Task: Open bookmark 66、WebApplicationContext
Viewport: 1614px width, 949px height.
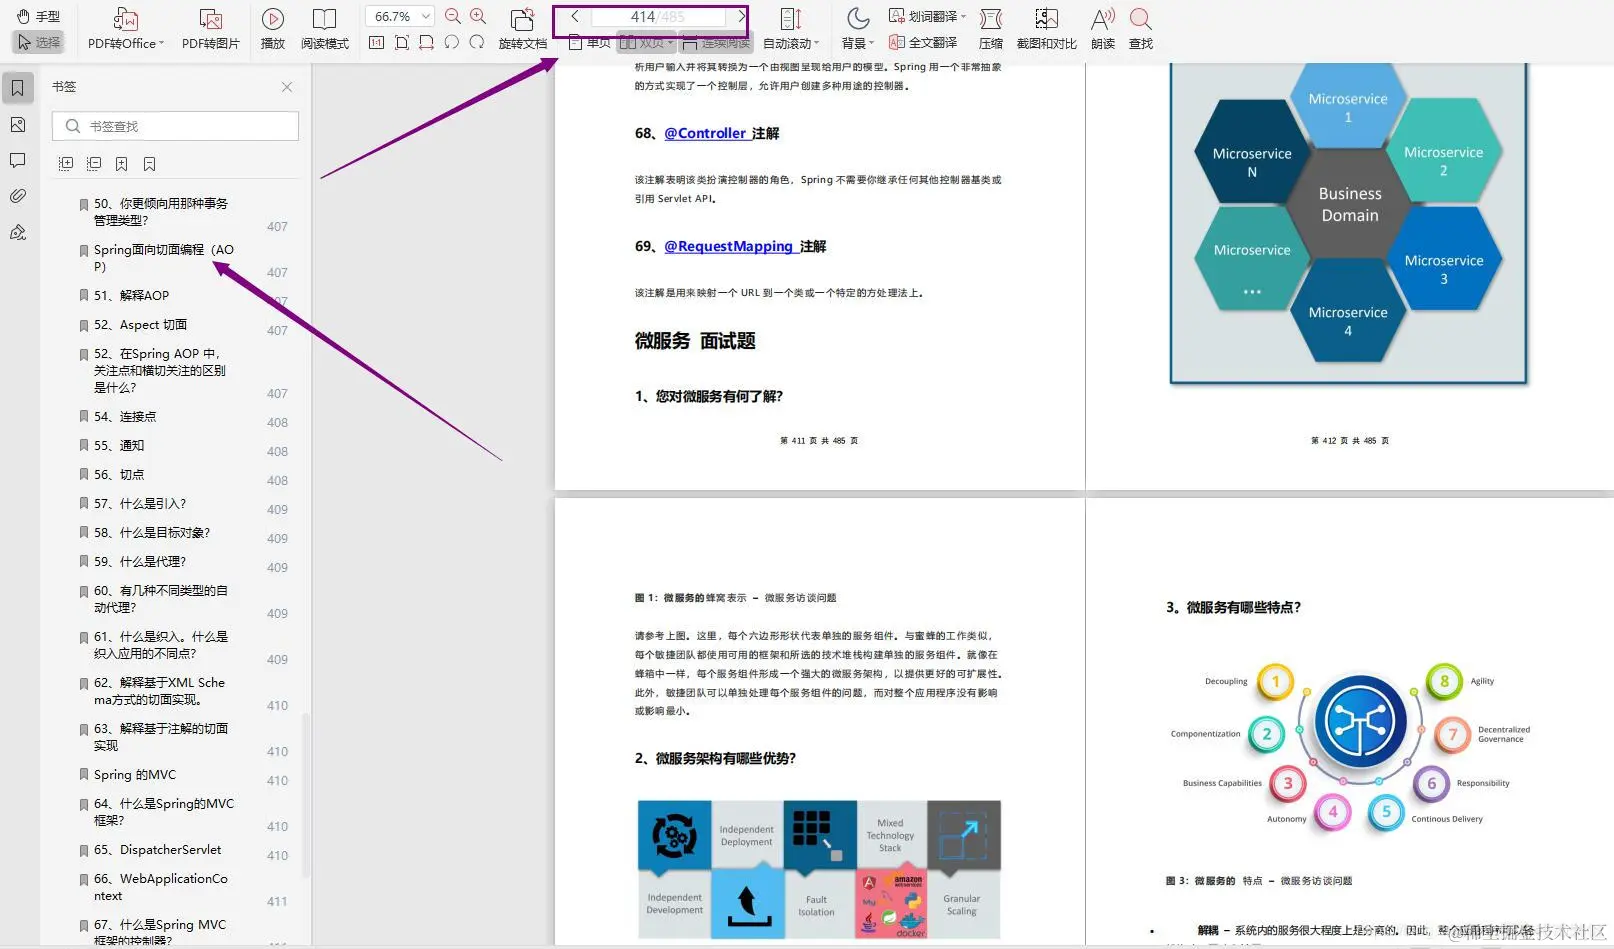Action: click(x=161, y=887)
